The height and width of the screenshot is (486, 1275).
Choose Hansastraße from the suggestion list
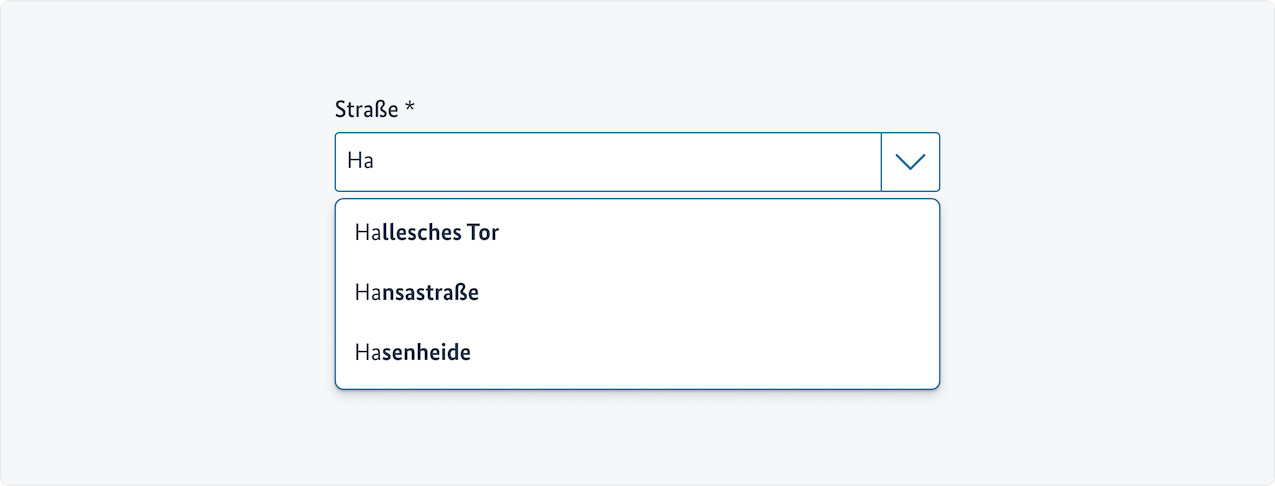point(417,293)
